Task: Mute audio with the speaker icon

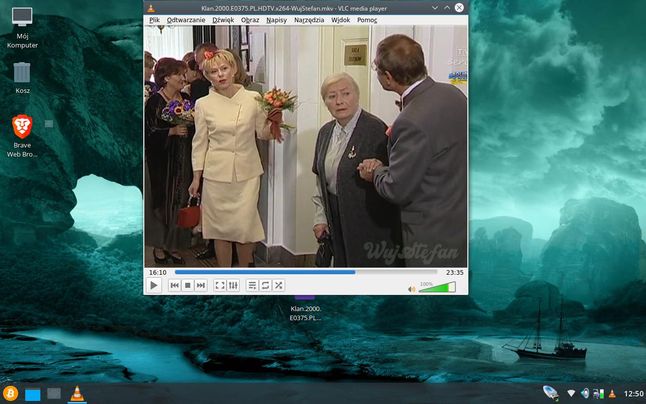Action: coord(411,290)
